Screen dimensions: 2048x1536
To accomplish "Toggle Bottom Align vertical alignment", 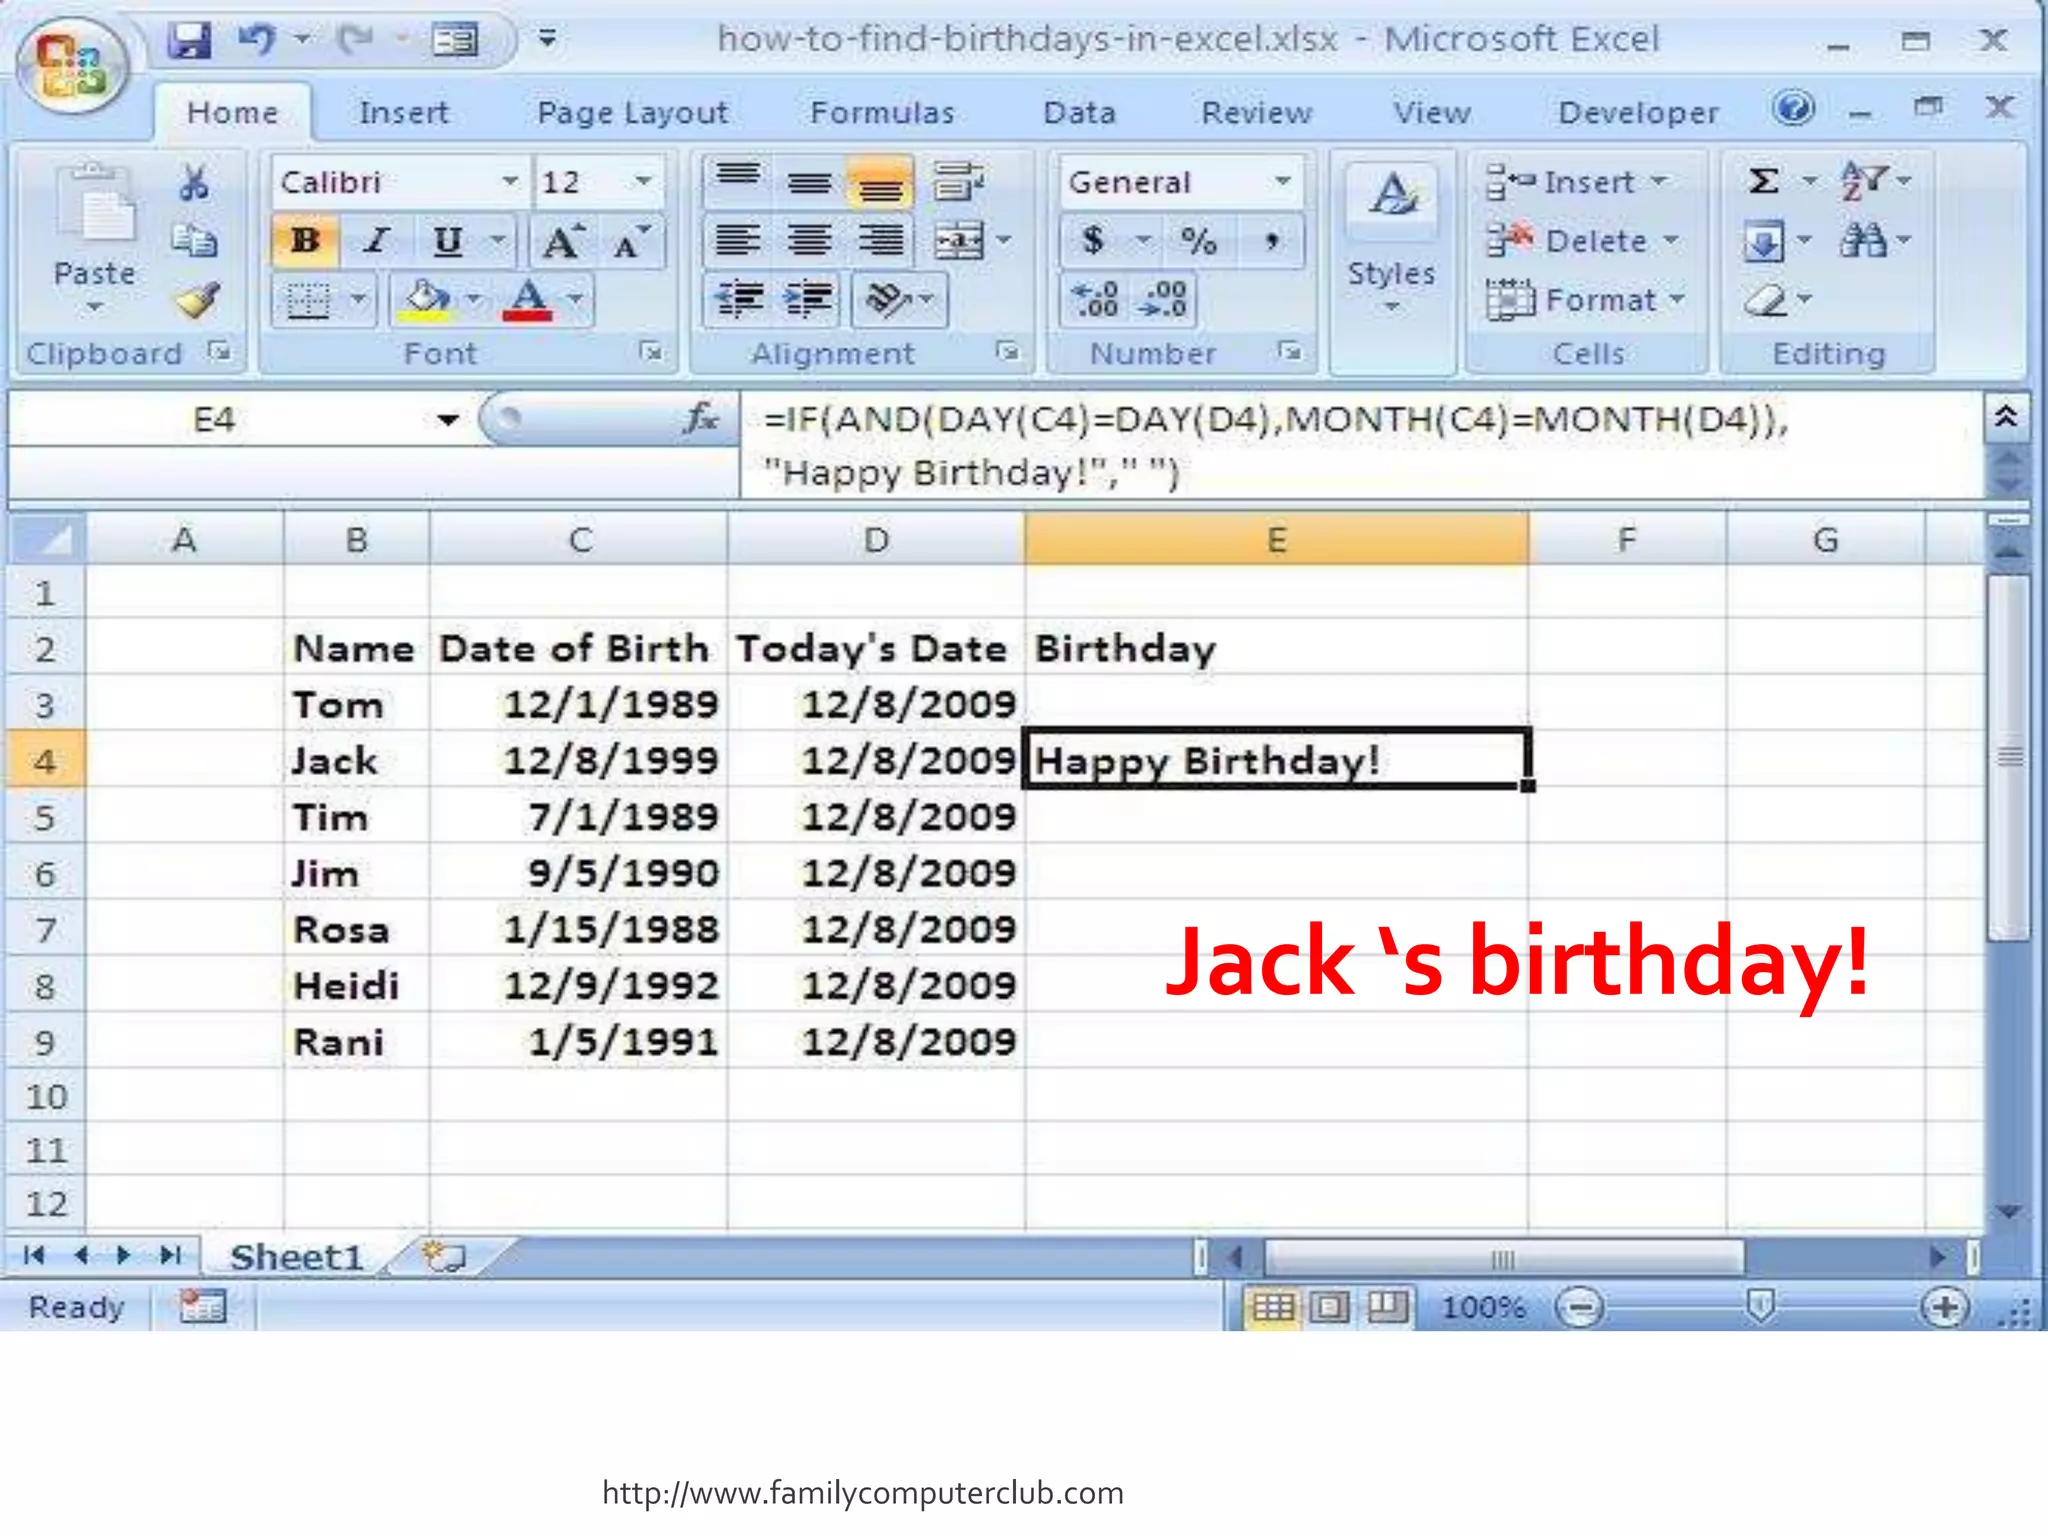I will pyautogui.click(x=880, y=181).
